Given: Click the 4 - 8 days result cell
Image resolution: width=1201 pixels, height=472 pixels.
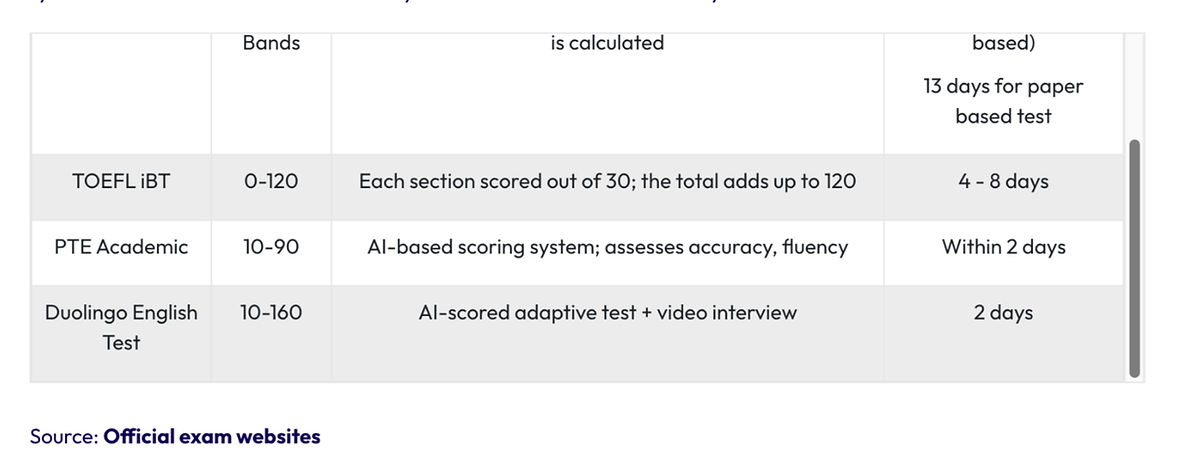Looking at the screenshot, I should point(1004,182).
